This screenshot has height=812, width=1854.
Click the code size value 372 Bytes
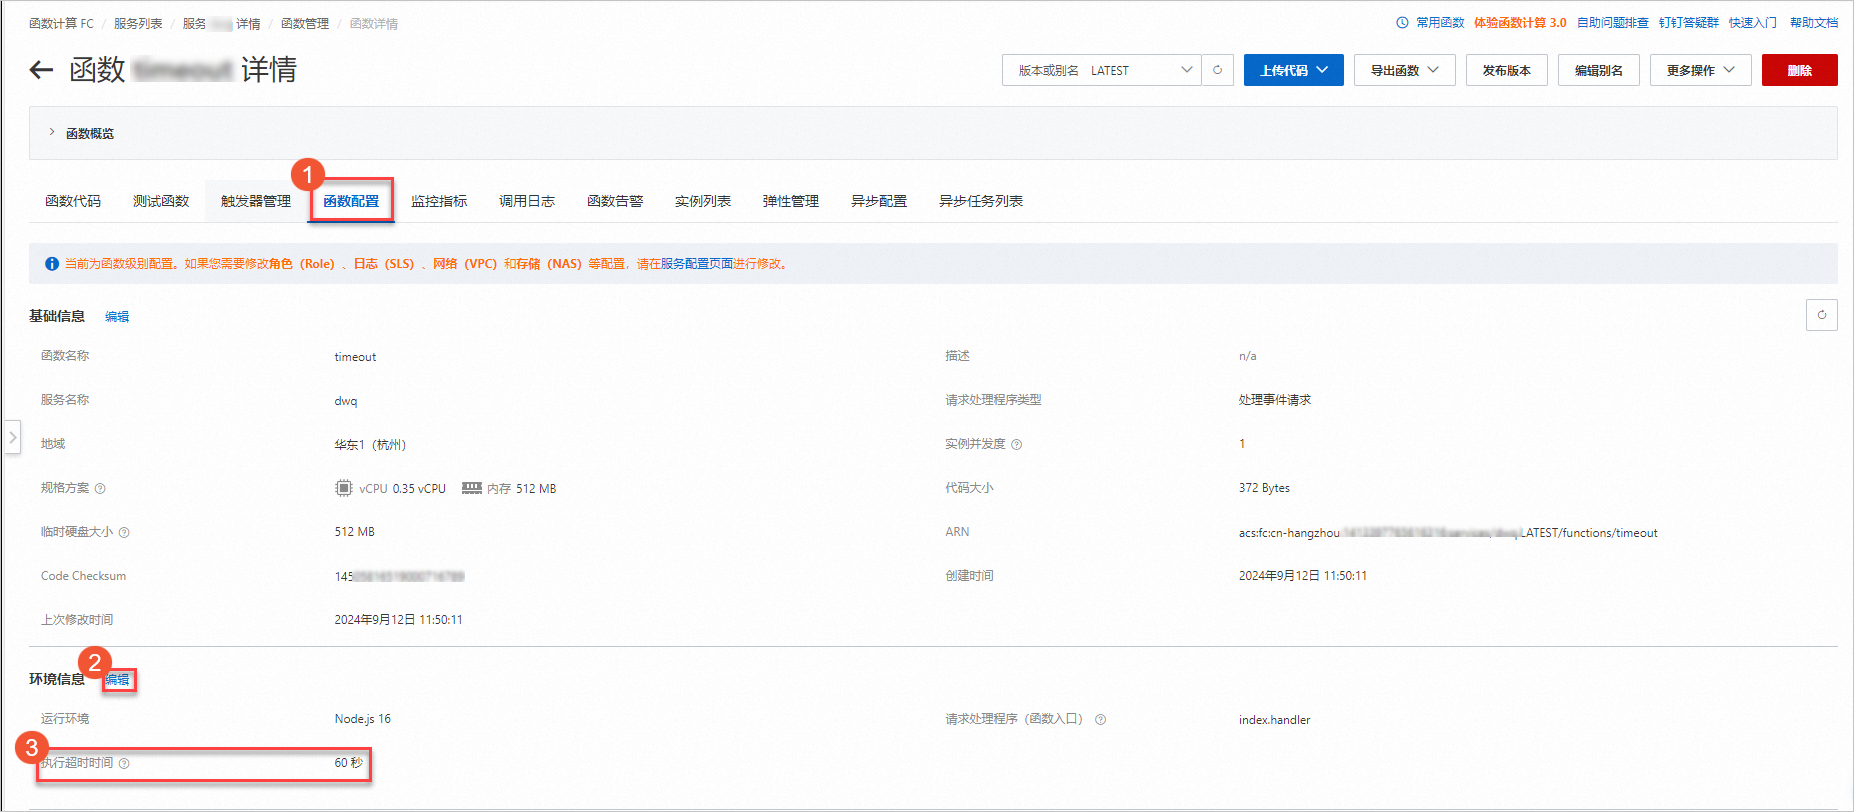tap(1264, 488)
